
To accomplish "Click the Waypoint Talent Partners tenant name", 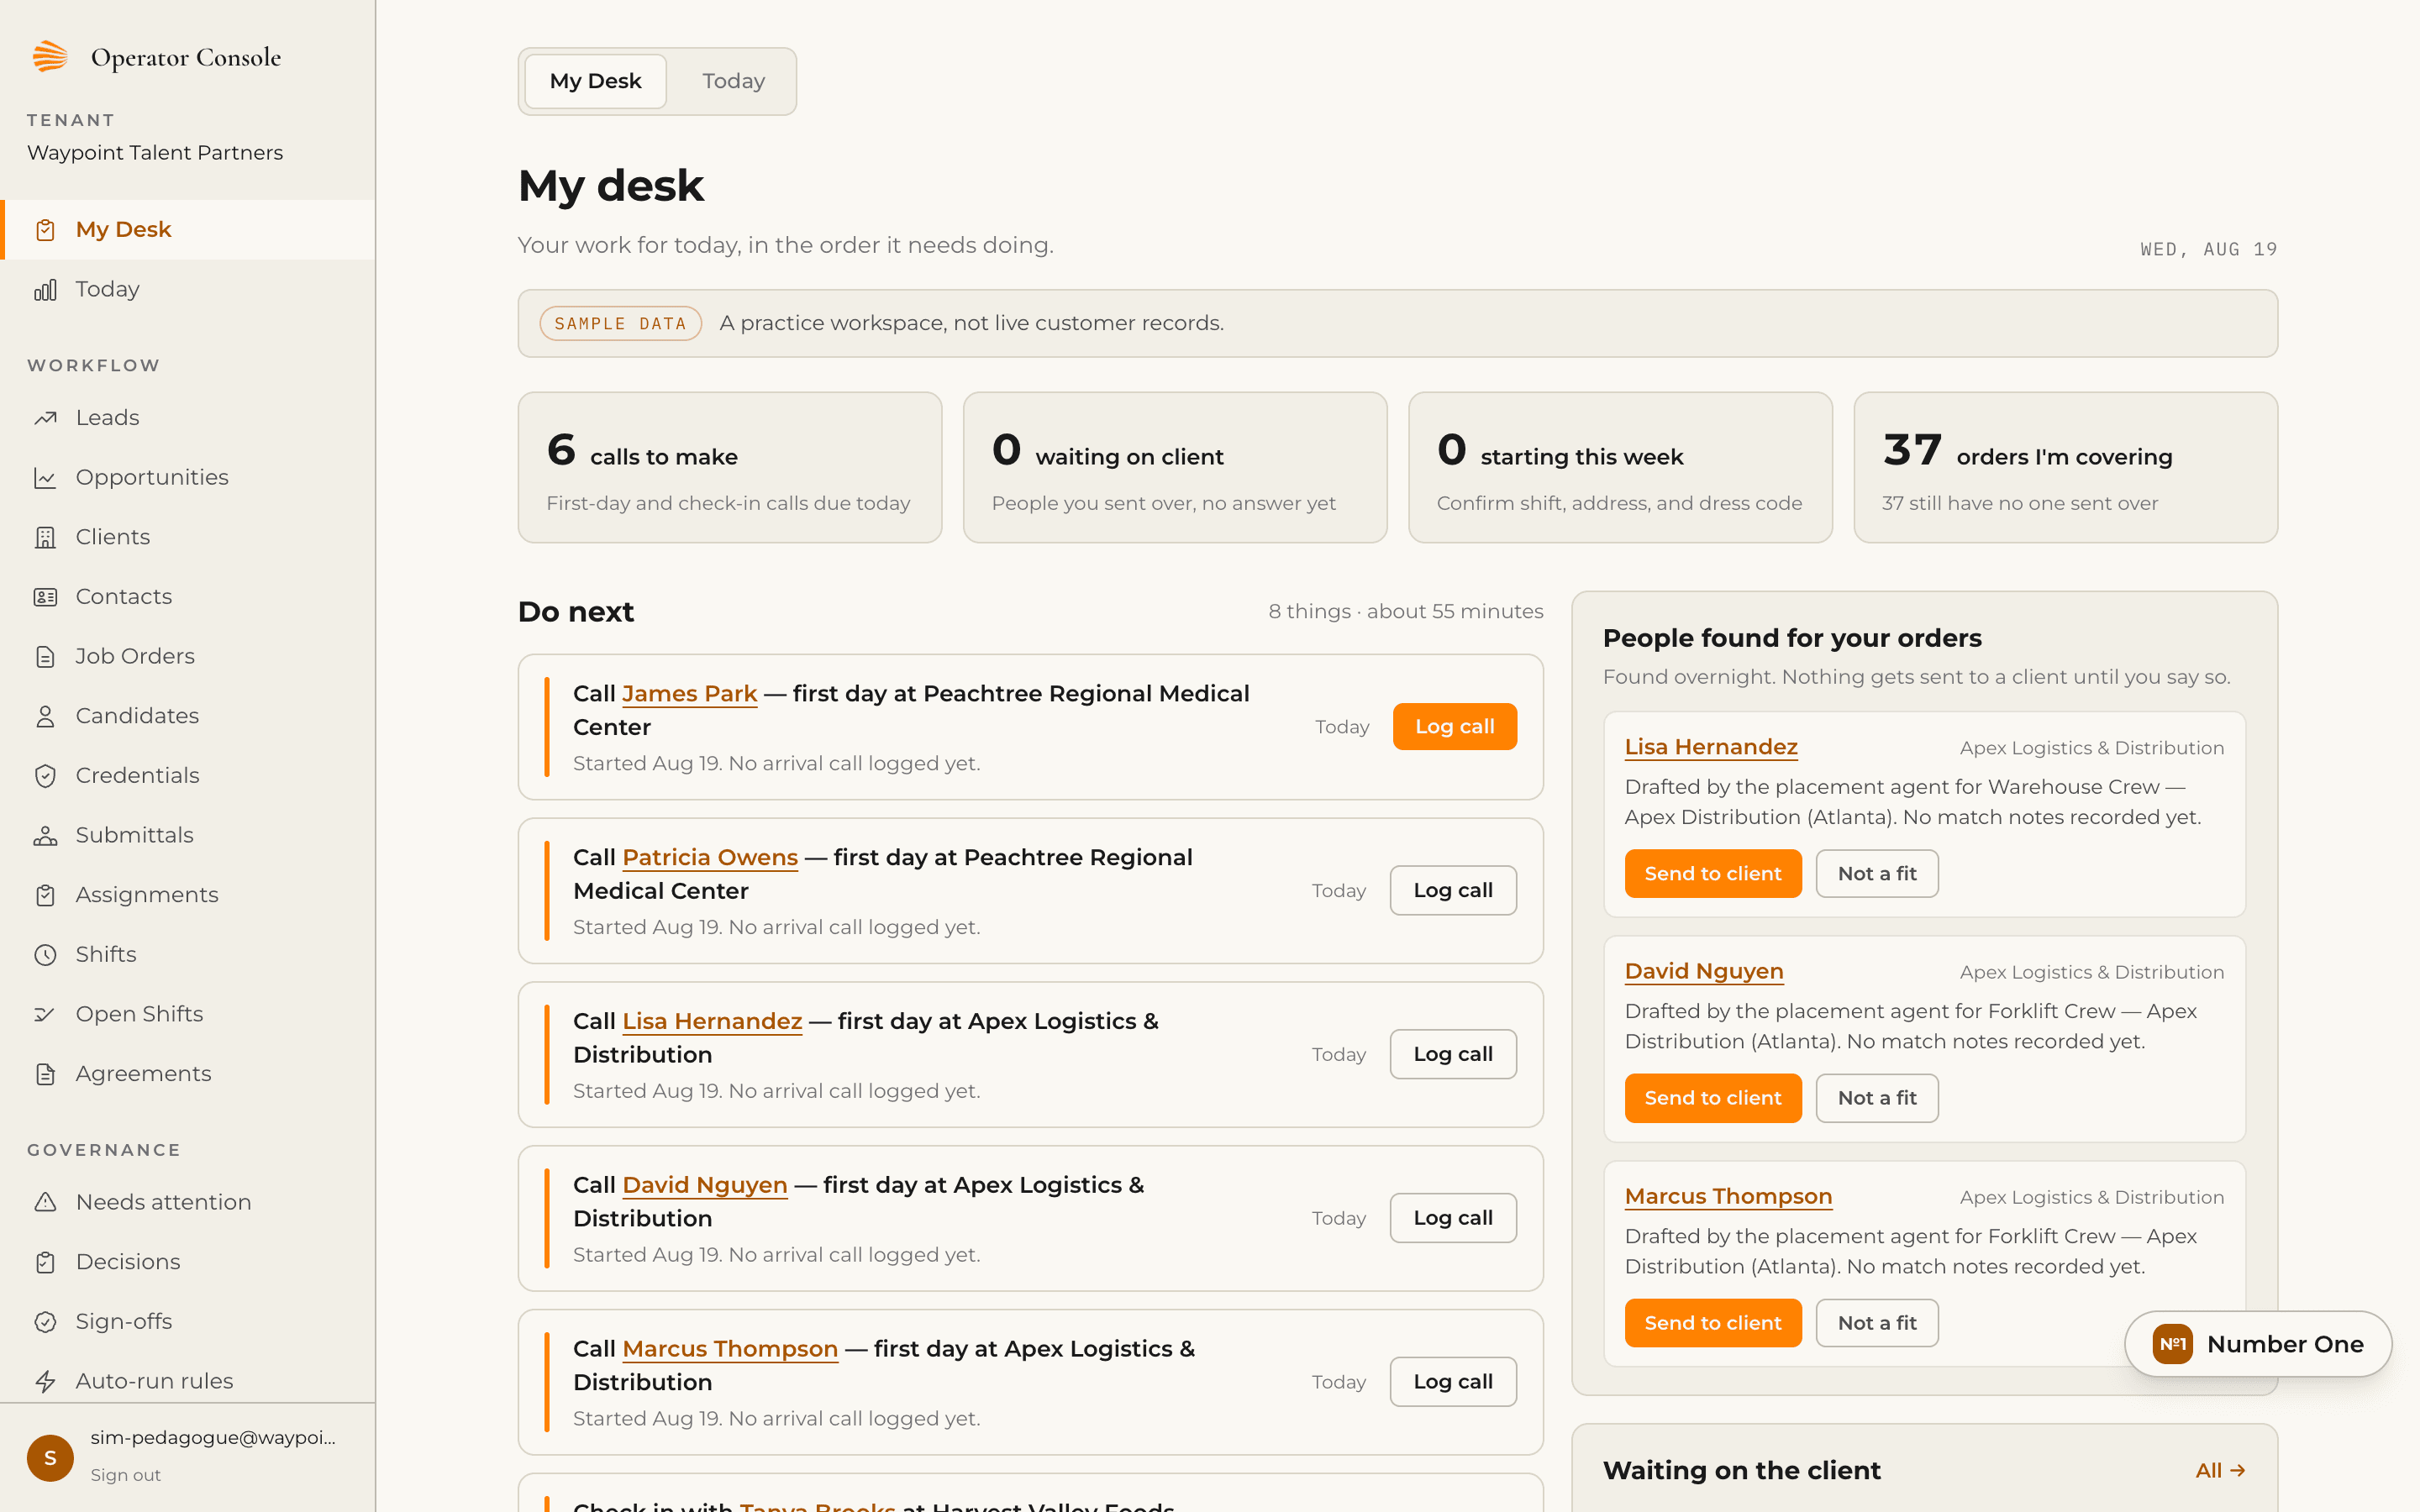I will [x=155, y=153].
